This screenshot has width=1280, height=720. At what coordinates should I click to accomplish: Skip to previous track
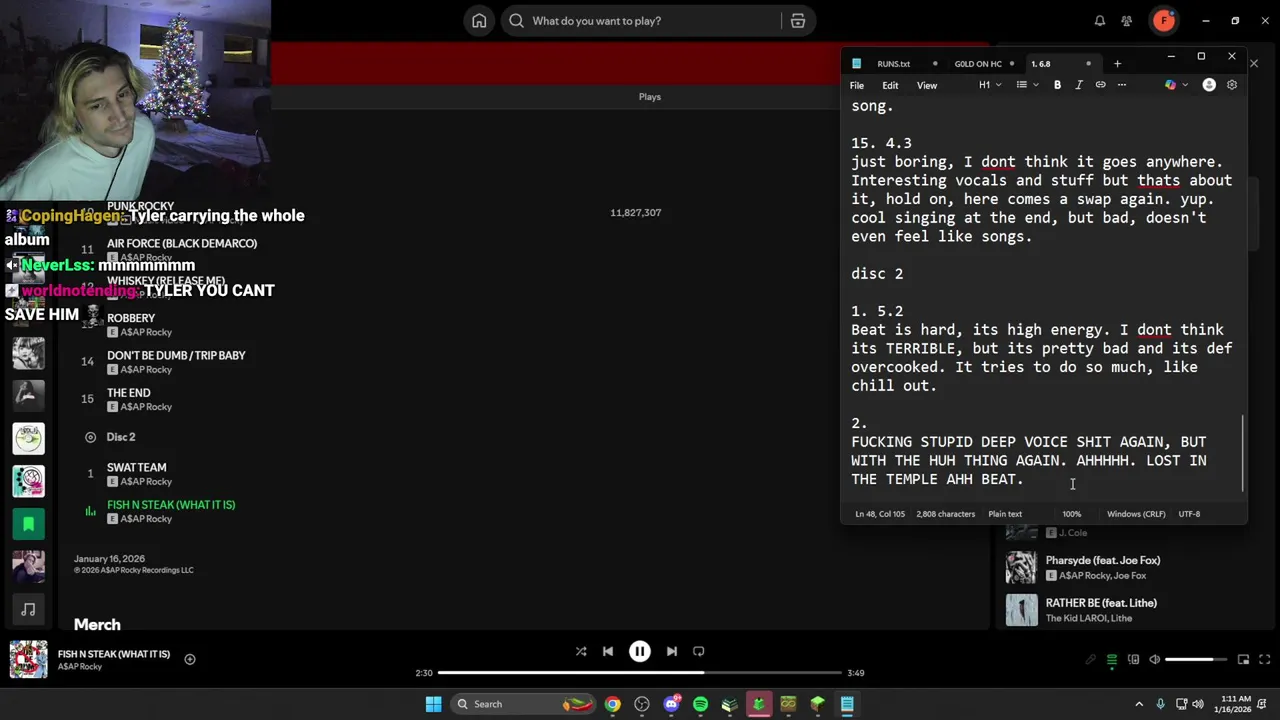pyautogui.click(x=608, y=651)
